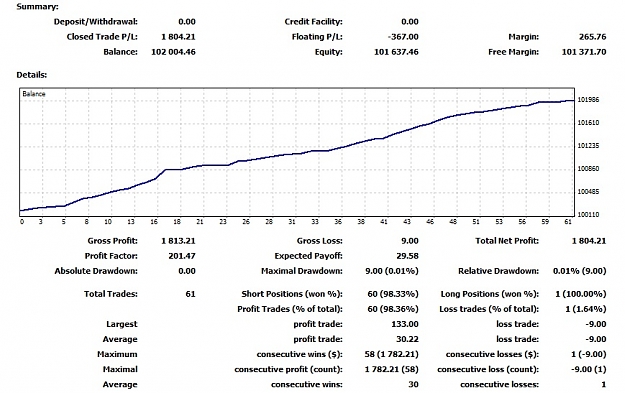
Task: Click the Total Trades value 61
Action: click(191, 295)
